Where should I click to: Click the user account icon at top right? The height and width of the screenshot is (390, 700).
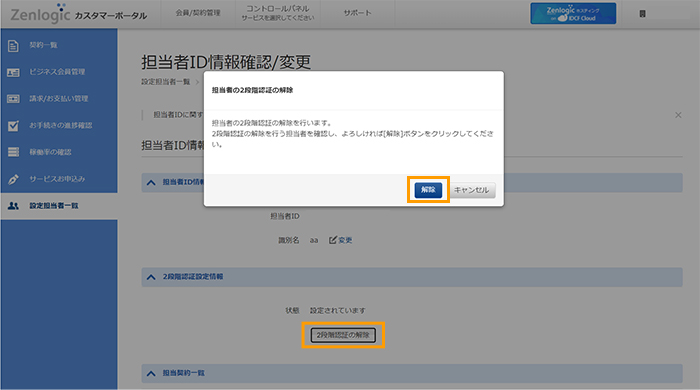(x=642, y=14)
